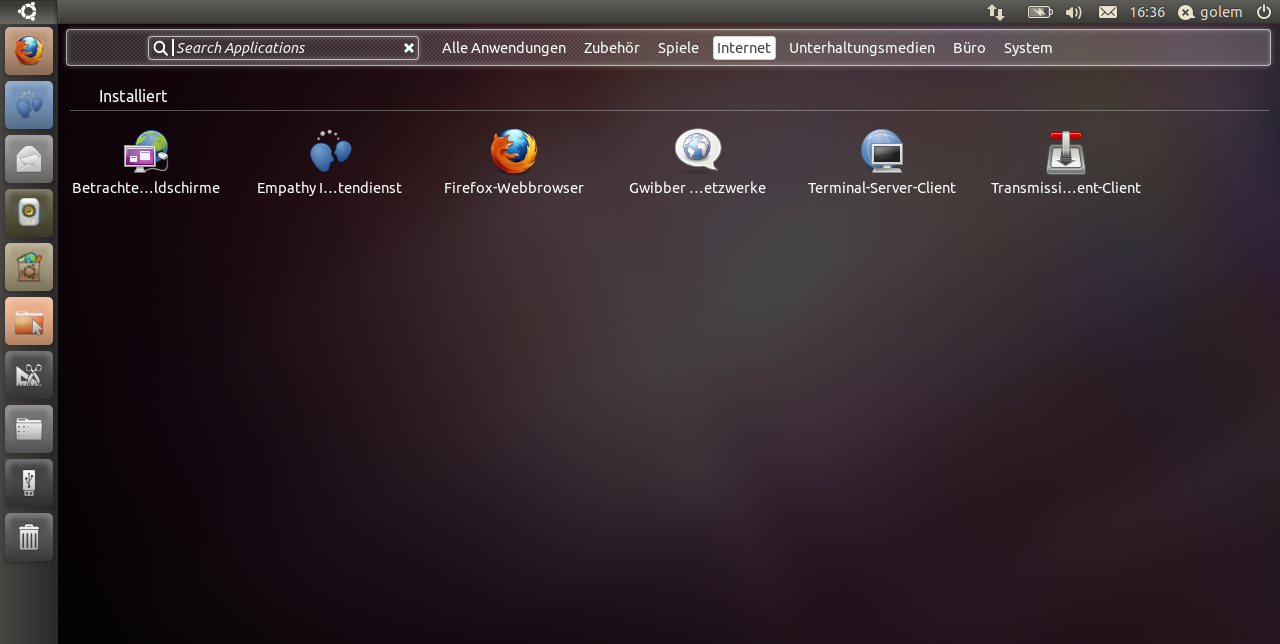1280x644 pixels.
Task: Click into the Search Applications field
Action: (285, 48)
